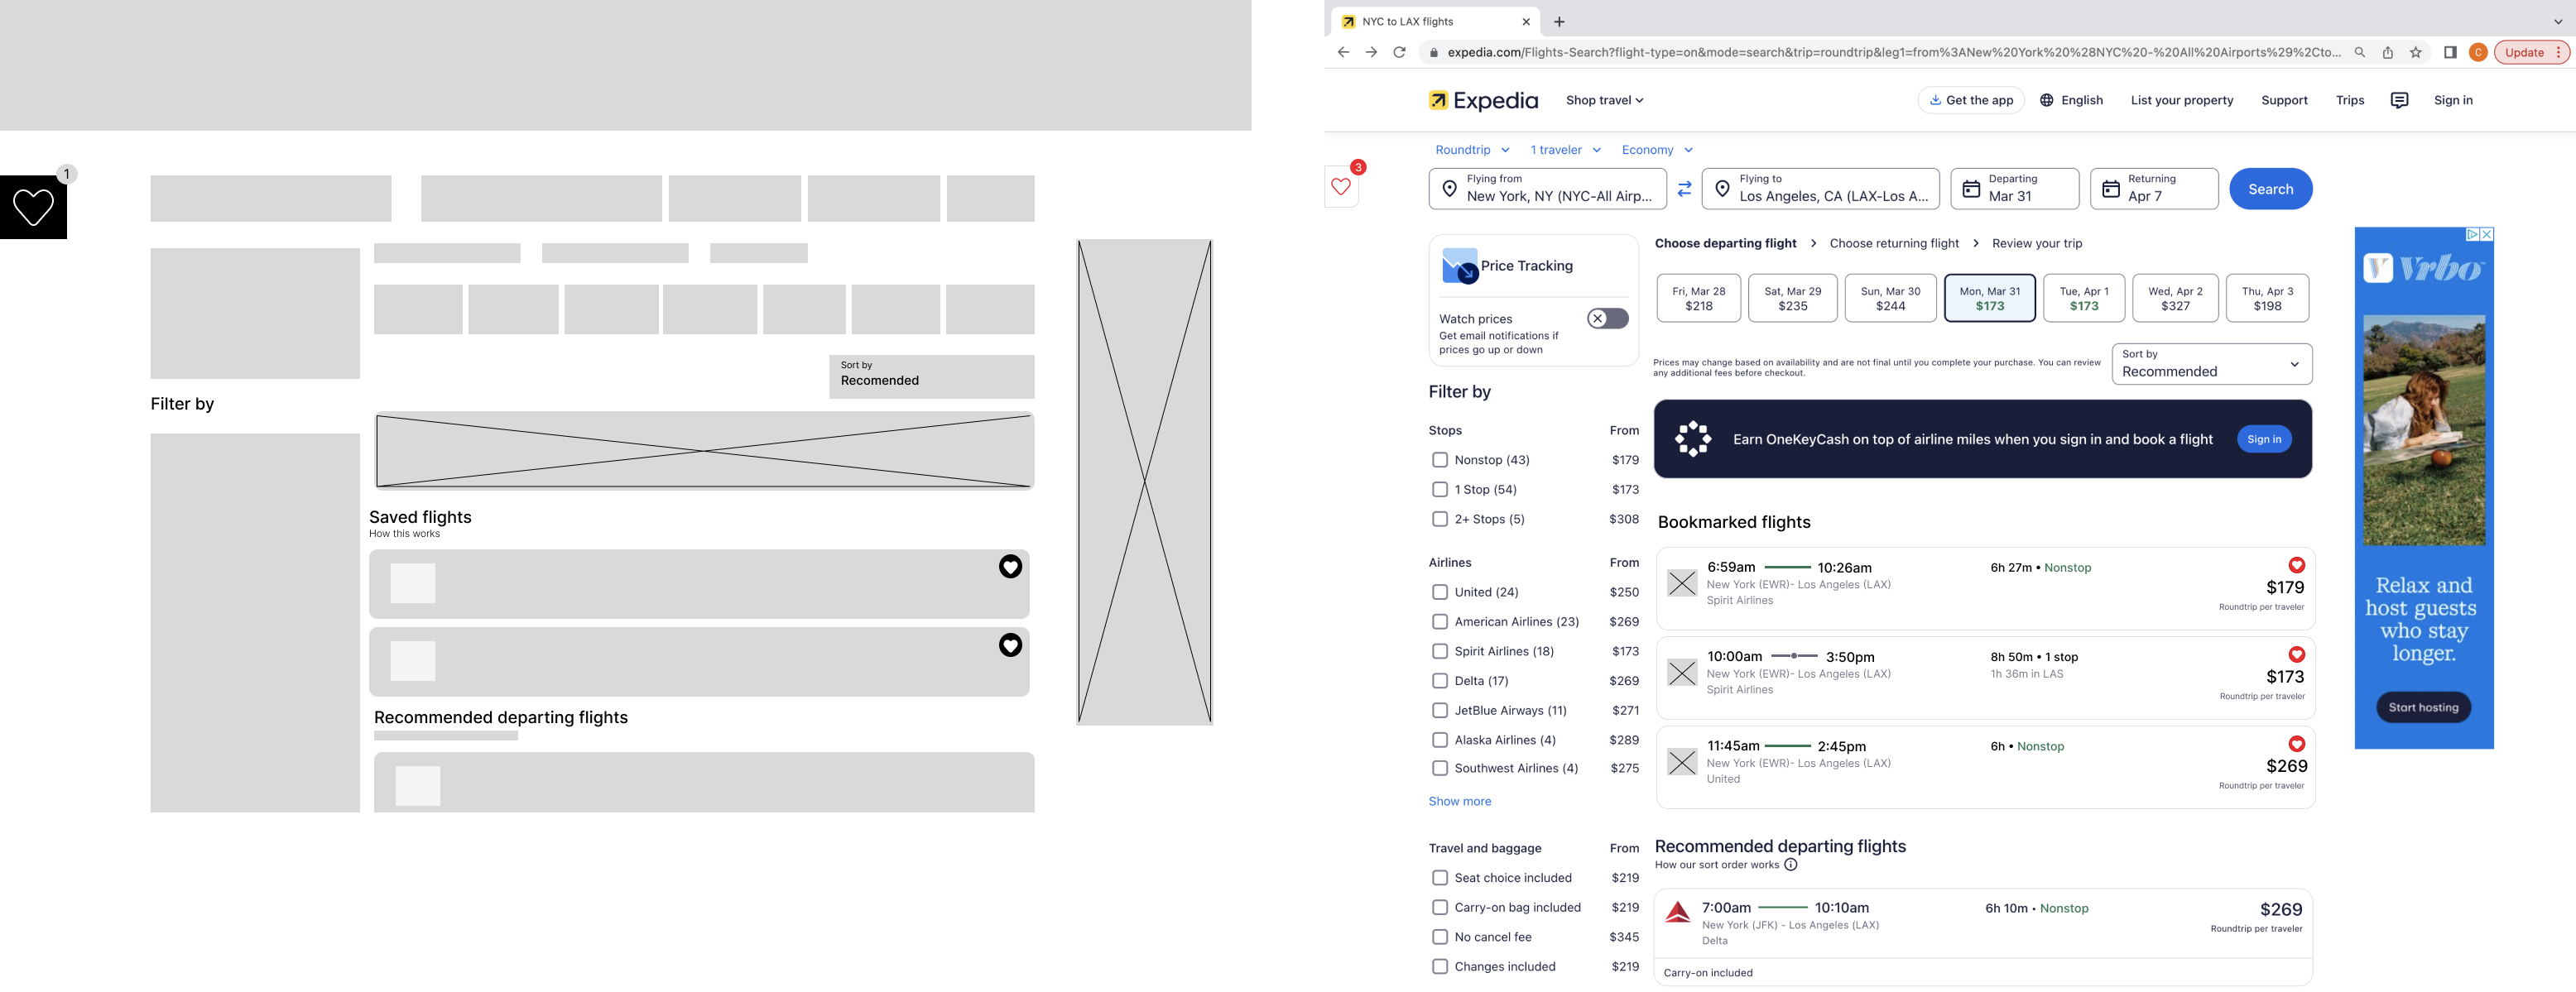Click the heart on the $269 United flight
Viewport: 2576px width, 992px height.
click(x=2296, y=744)
